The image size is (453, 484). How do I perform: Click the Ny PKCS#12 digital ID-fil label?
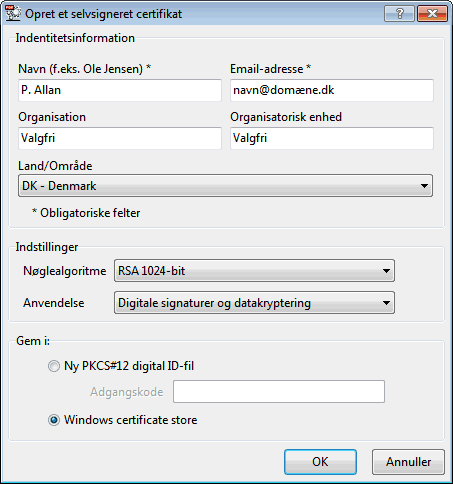(129, 366)
